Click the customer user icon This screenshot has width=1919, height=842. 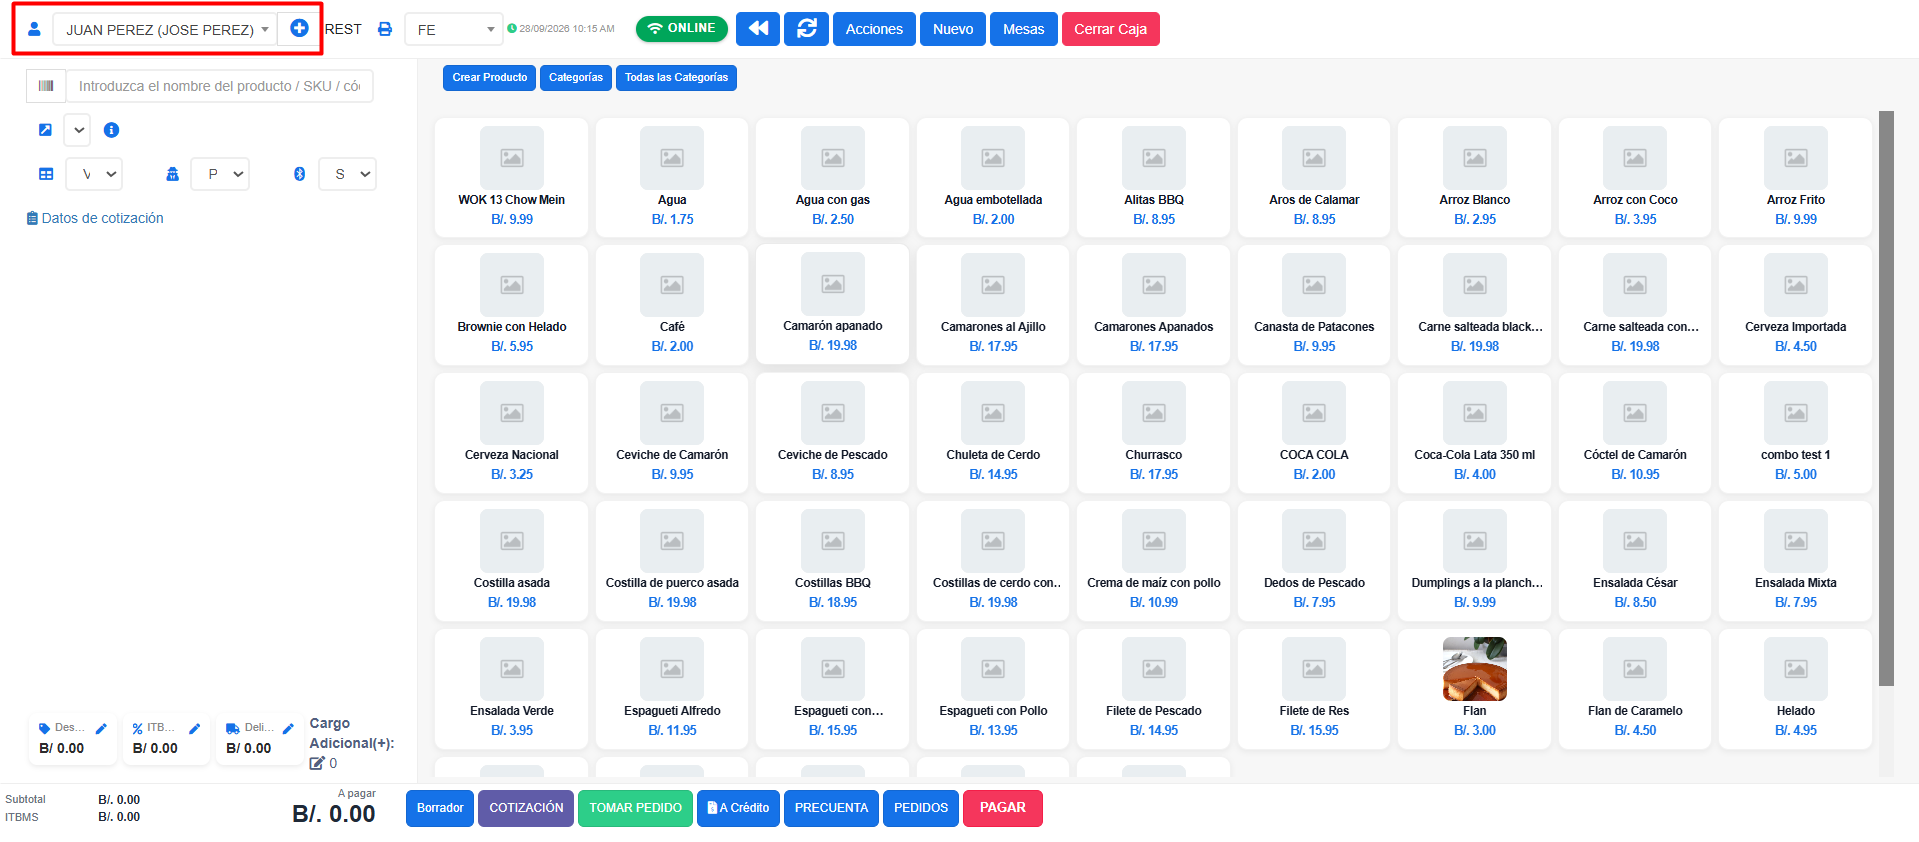point(34,29)
